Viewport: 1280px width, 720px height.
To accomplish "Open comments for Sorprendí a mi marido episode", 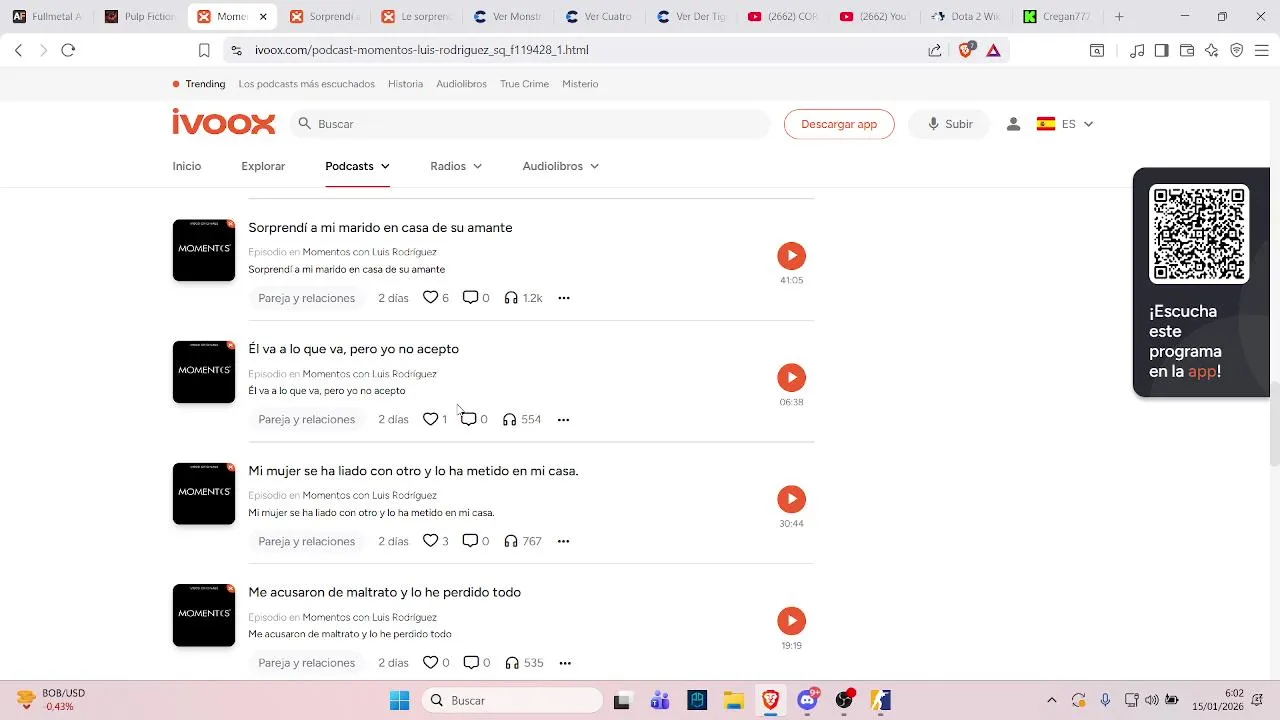I will click(470, 298).
